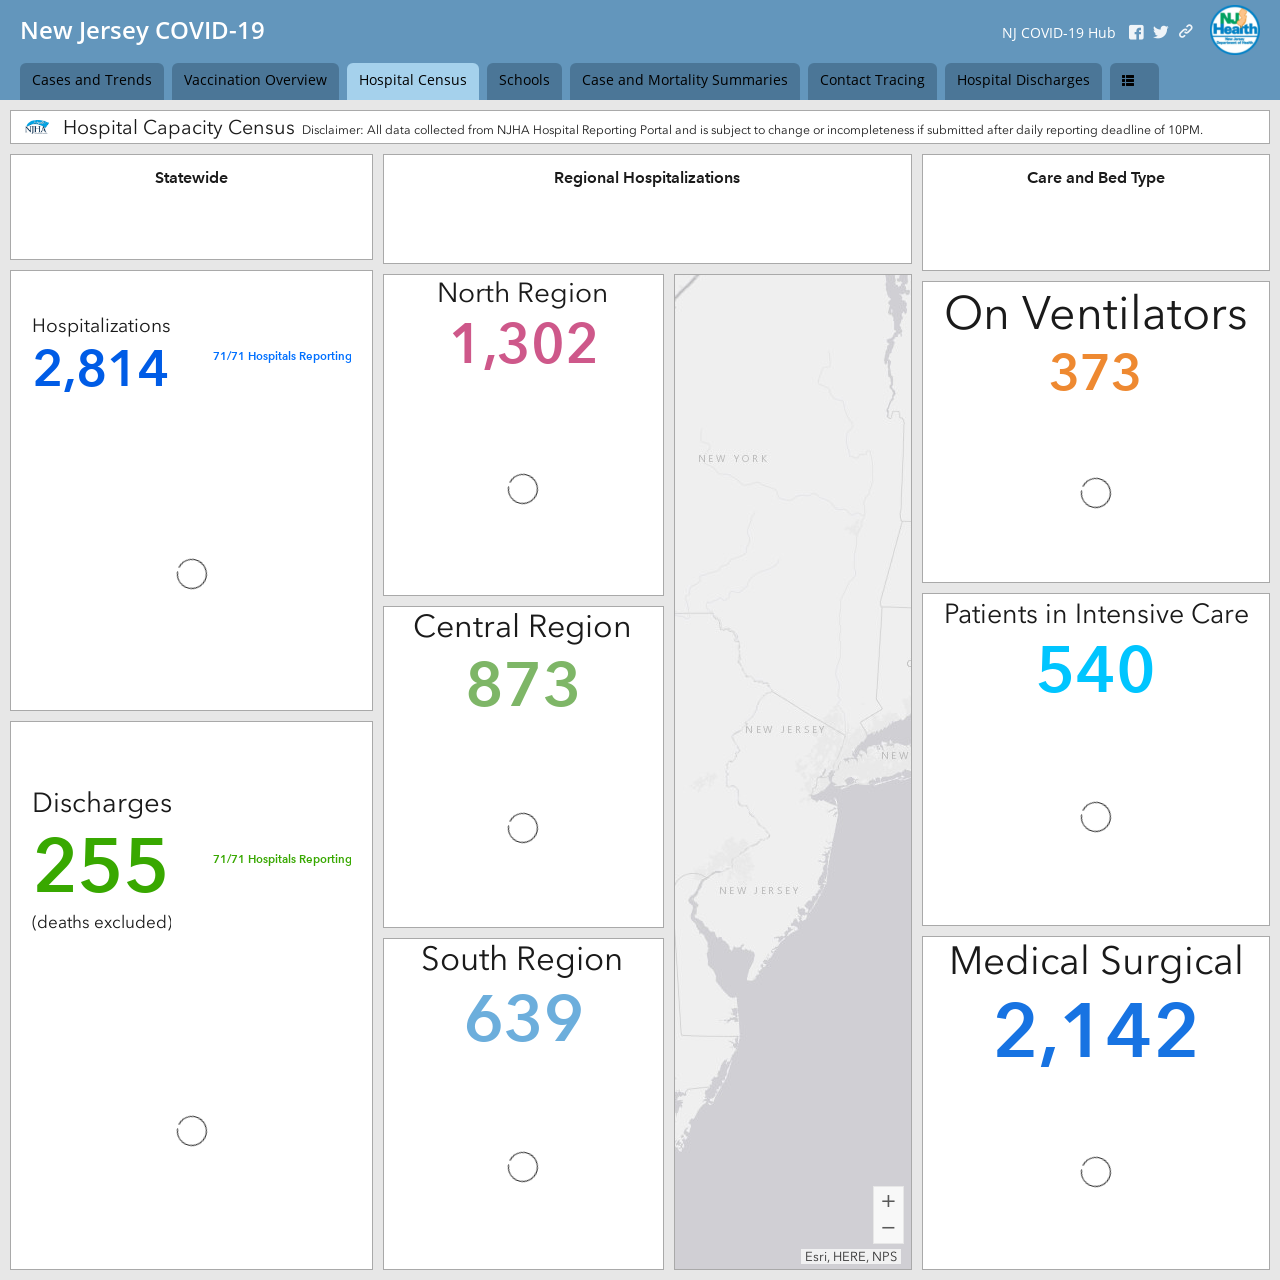Go to Contact Tracing tab

[x=872, y=81]
